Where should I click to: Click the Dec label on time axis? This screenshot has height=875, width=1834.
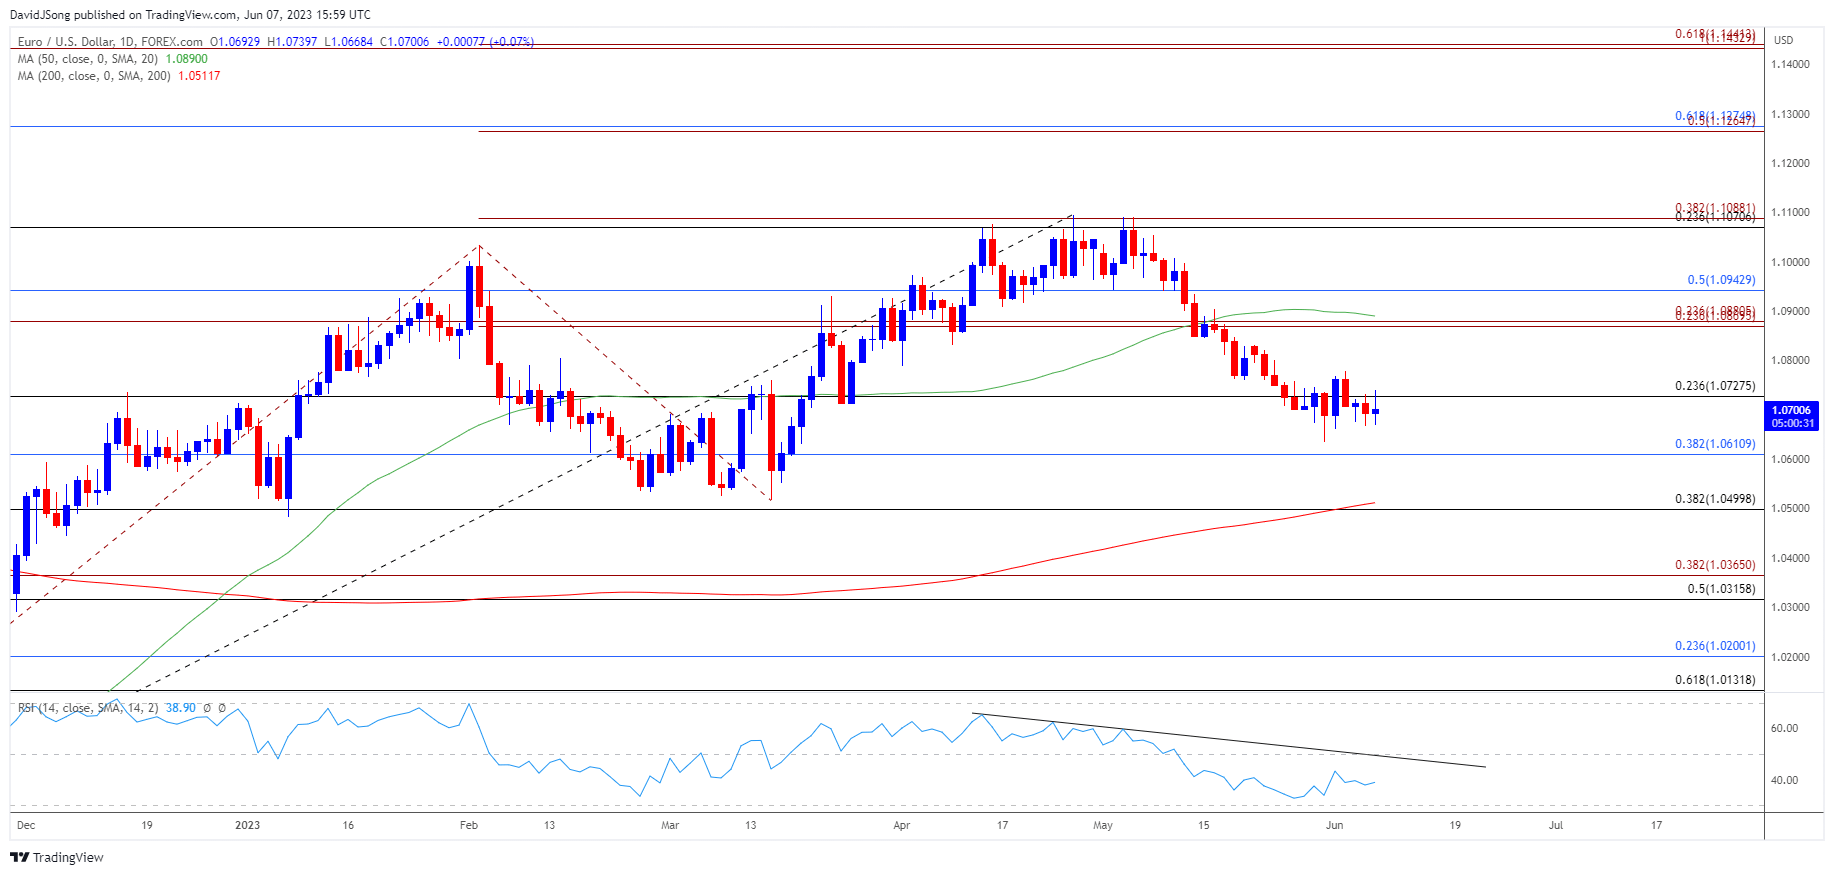[26, 825]
